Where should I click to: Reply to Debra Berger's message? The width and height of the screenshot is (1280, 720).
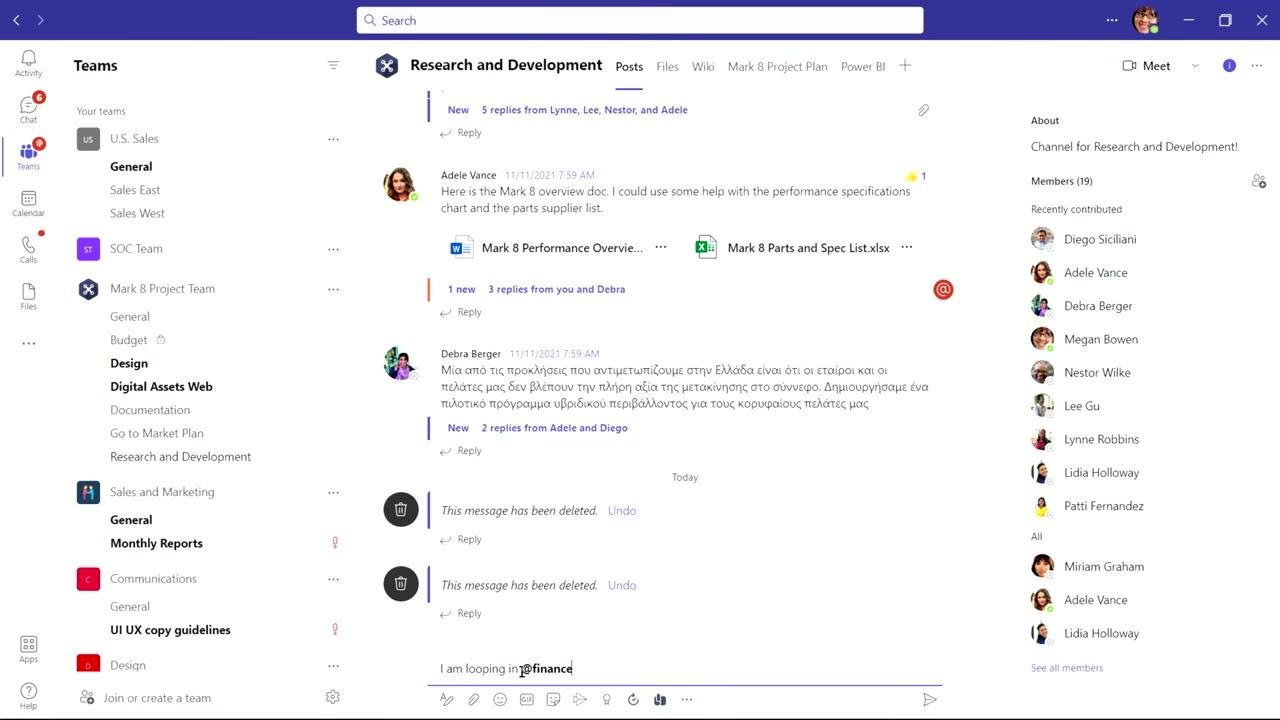pyautogui.click(x=461, y=451)
